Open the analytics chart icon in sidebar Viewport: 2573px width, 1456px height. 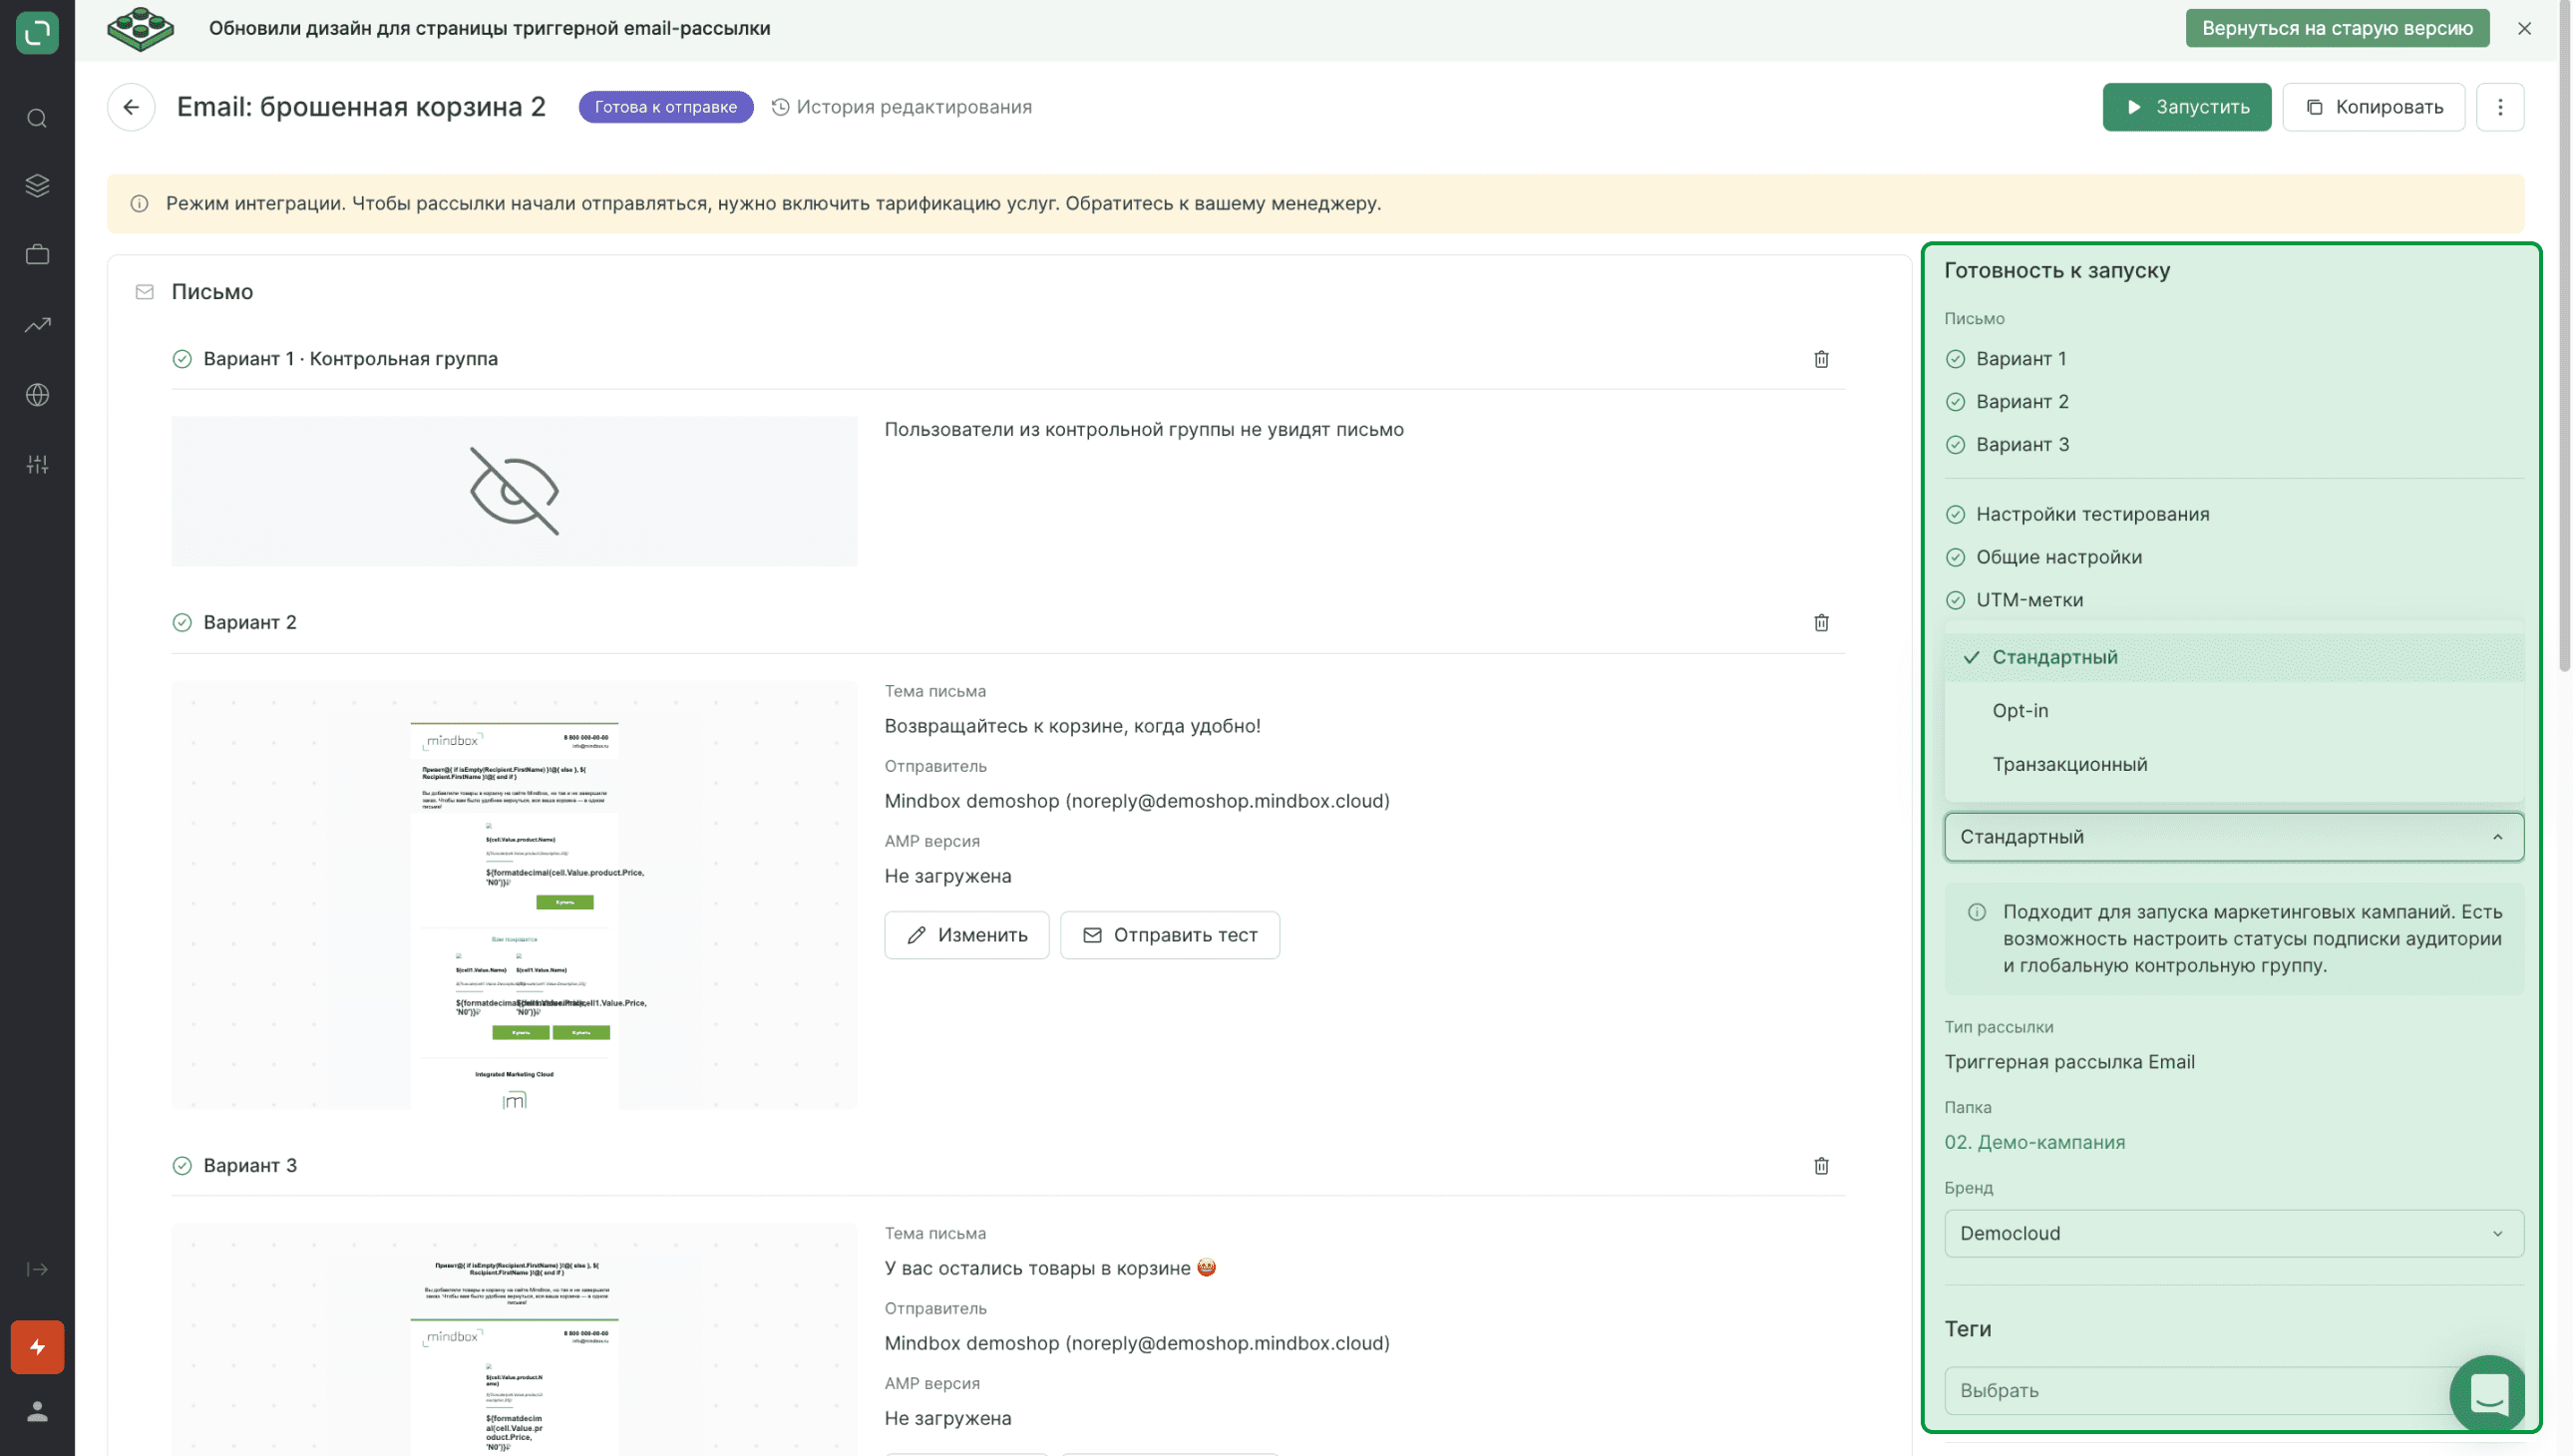[x=37, y=325]
